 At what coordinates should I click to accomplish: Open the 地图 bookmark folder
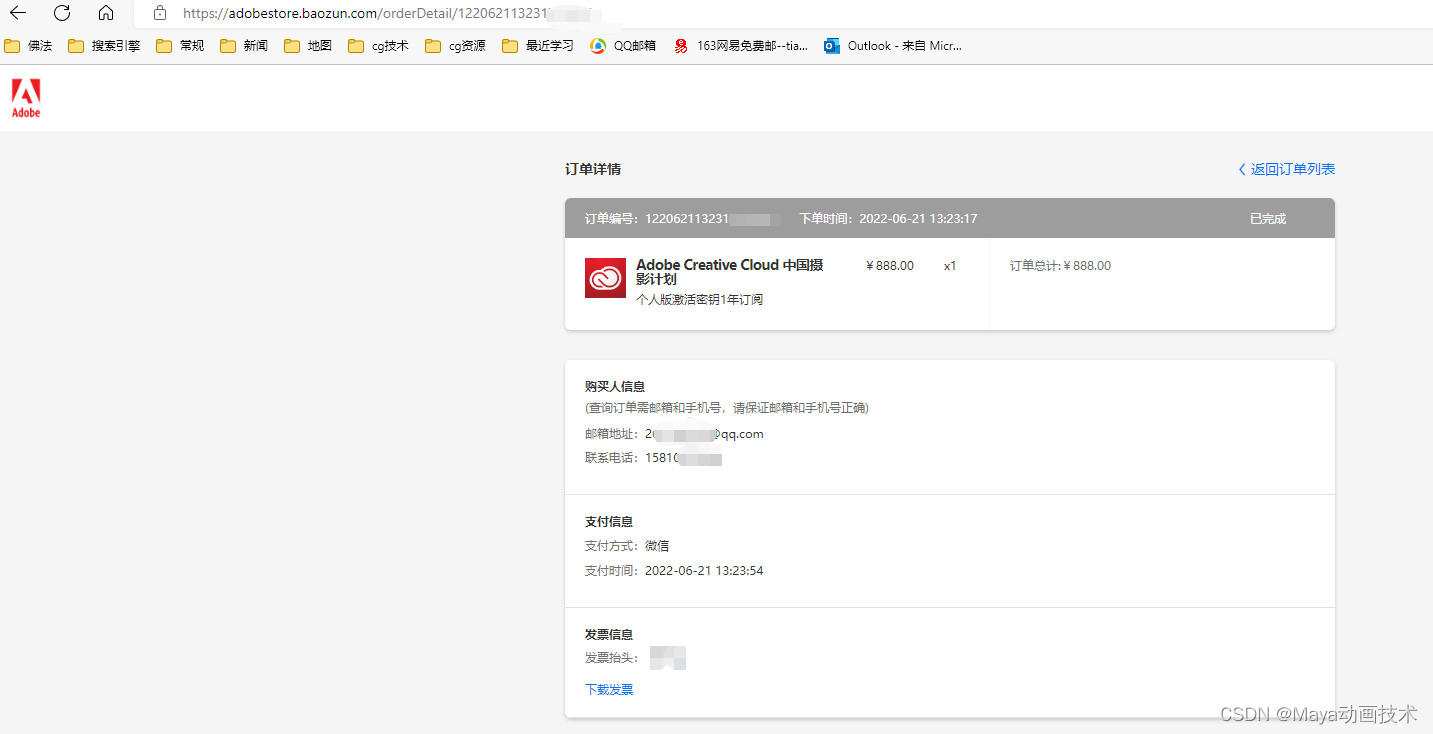coord(308,46)
